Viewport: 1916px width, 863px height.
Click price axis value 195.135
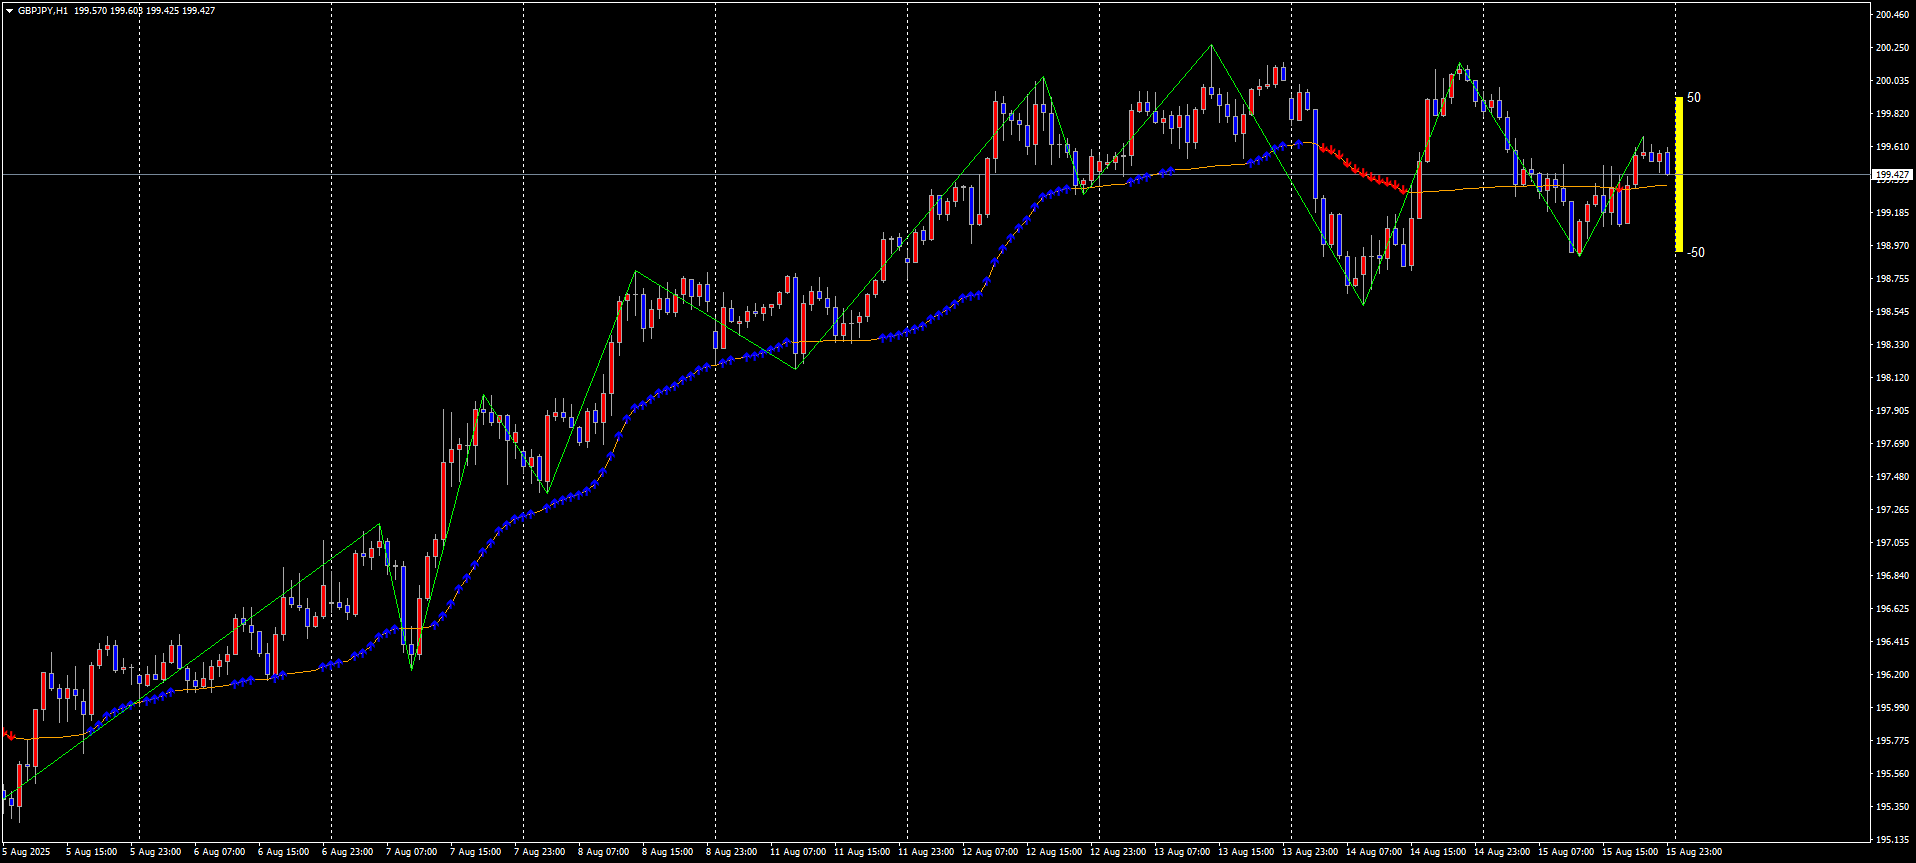pos(1892,840)
